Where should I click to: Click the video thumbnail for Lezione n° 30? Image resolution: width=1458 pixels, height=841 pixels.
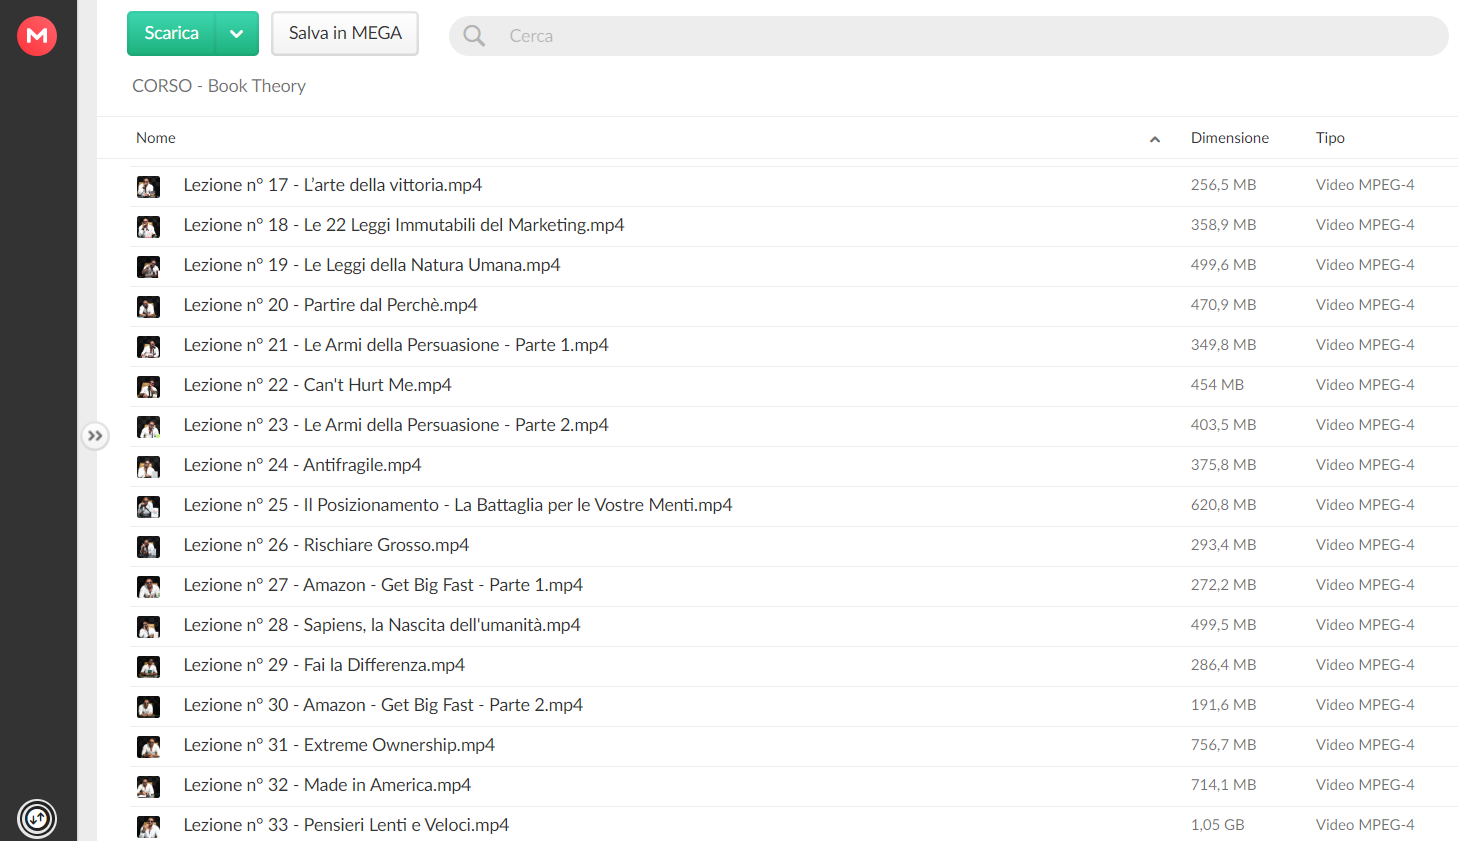point(148,706)
